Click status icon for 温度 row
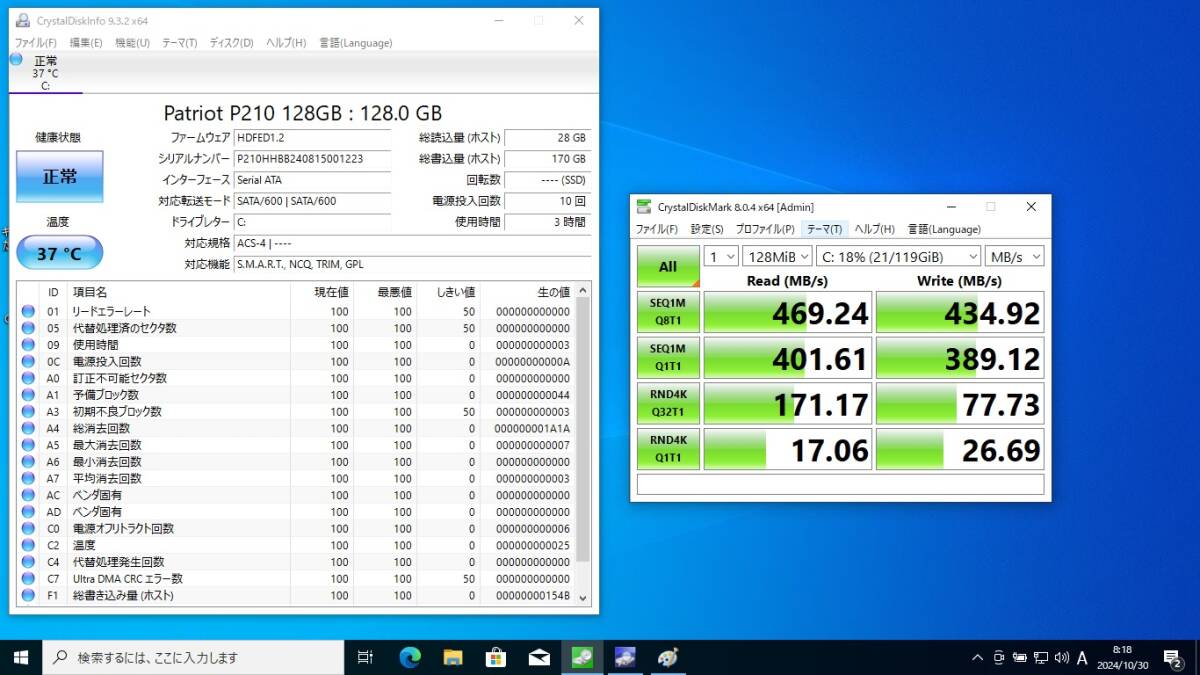The height and width of the screenshot is (675, 1200). point(28,545)
